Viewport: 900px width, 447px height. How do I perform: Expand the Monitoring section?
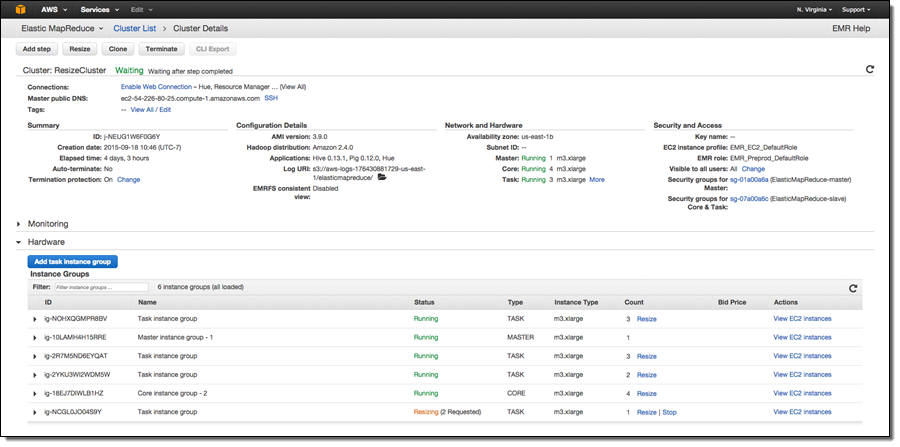point(19,224)
